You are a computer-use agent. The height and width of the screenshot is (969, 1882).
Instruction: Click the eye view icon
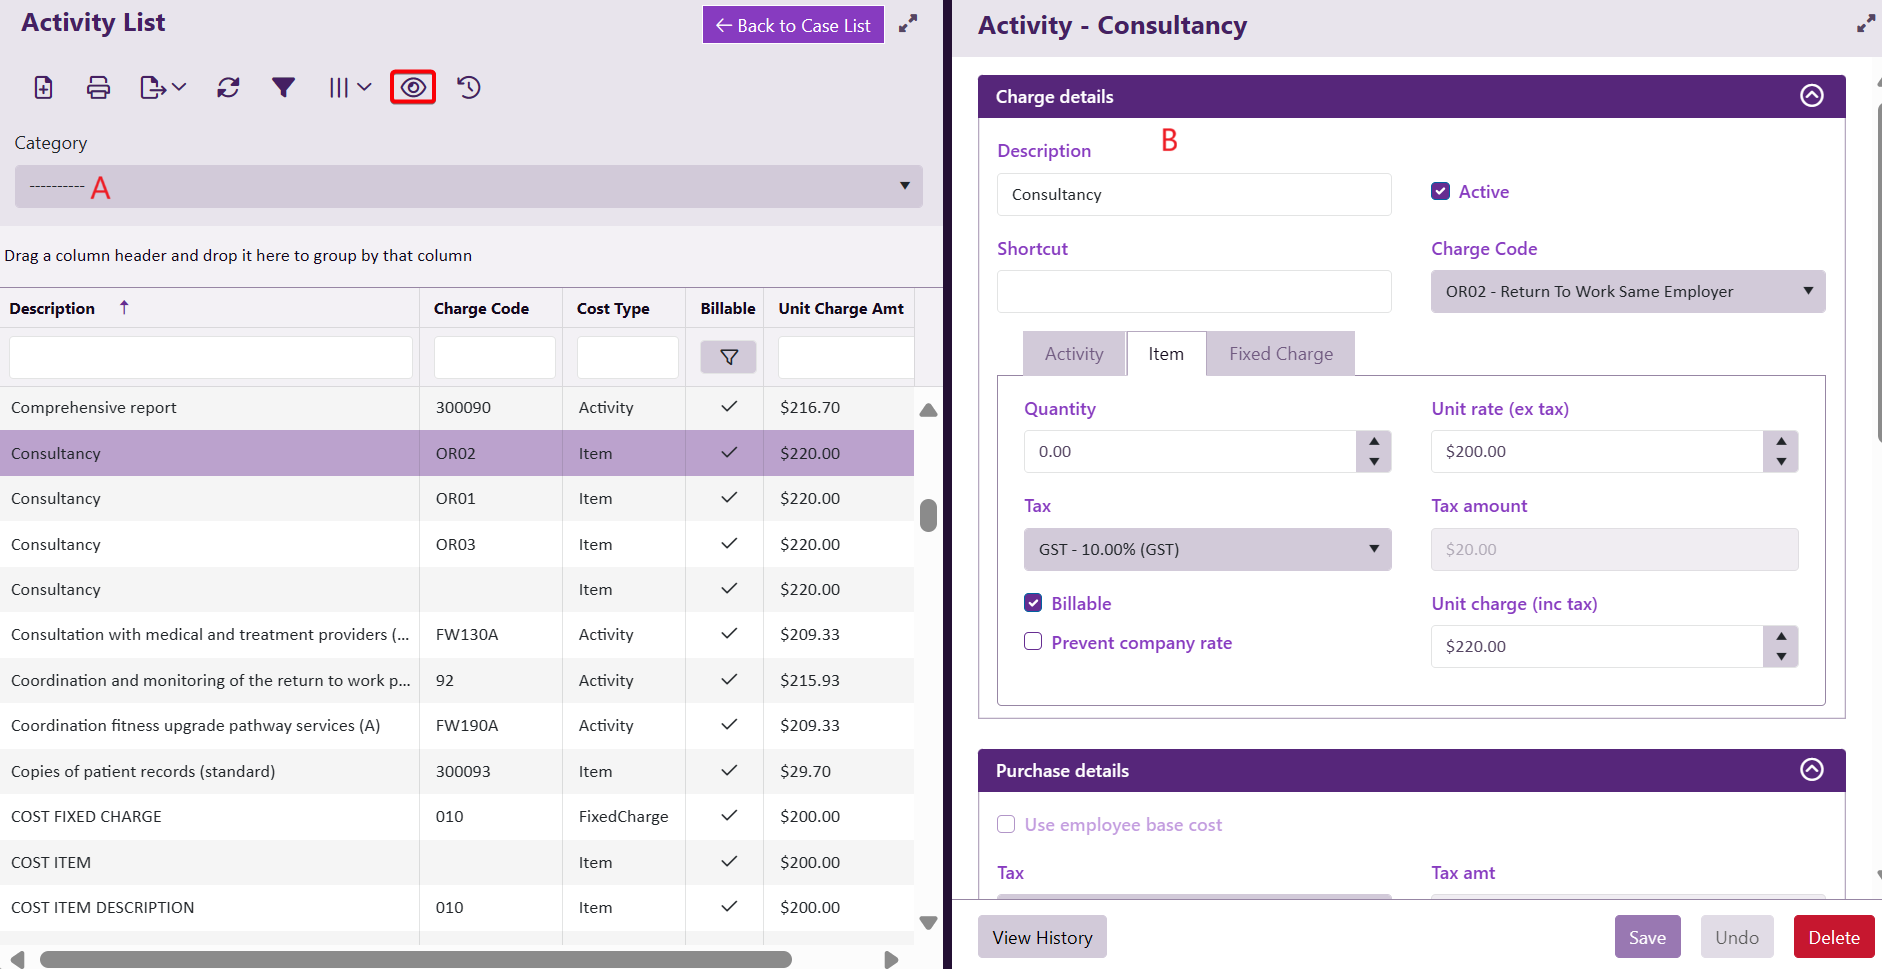tap(413, 88)
